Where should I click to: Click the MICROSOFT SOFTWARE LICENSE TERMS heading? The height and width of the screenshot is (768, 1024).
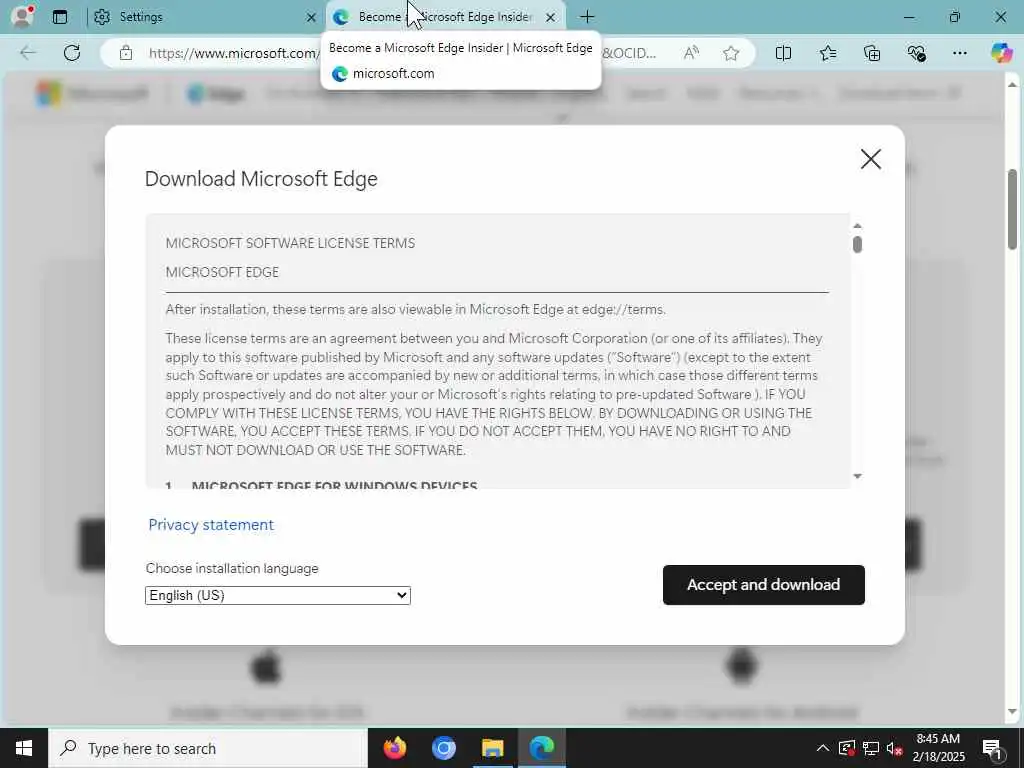[290, 243]
